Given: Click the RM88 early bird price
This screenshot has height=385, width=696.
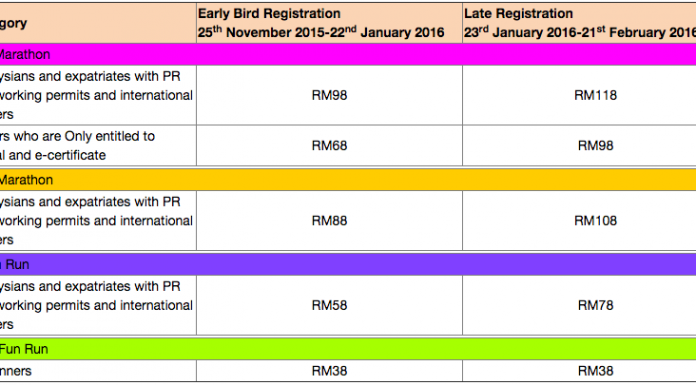Looking at the screenshot, I should tap(329, 221).
